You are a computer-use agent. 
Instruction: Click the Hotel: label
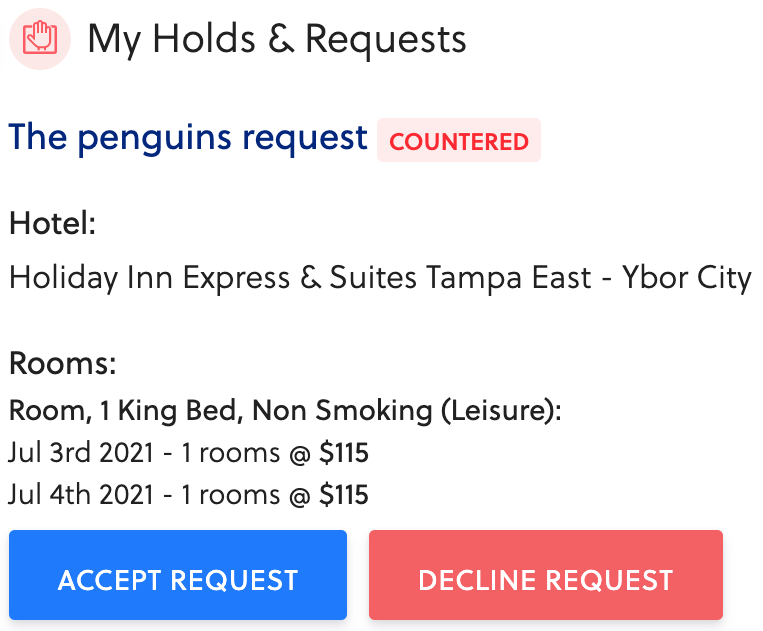click(52, 222)
